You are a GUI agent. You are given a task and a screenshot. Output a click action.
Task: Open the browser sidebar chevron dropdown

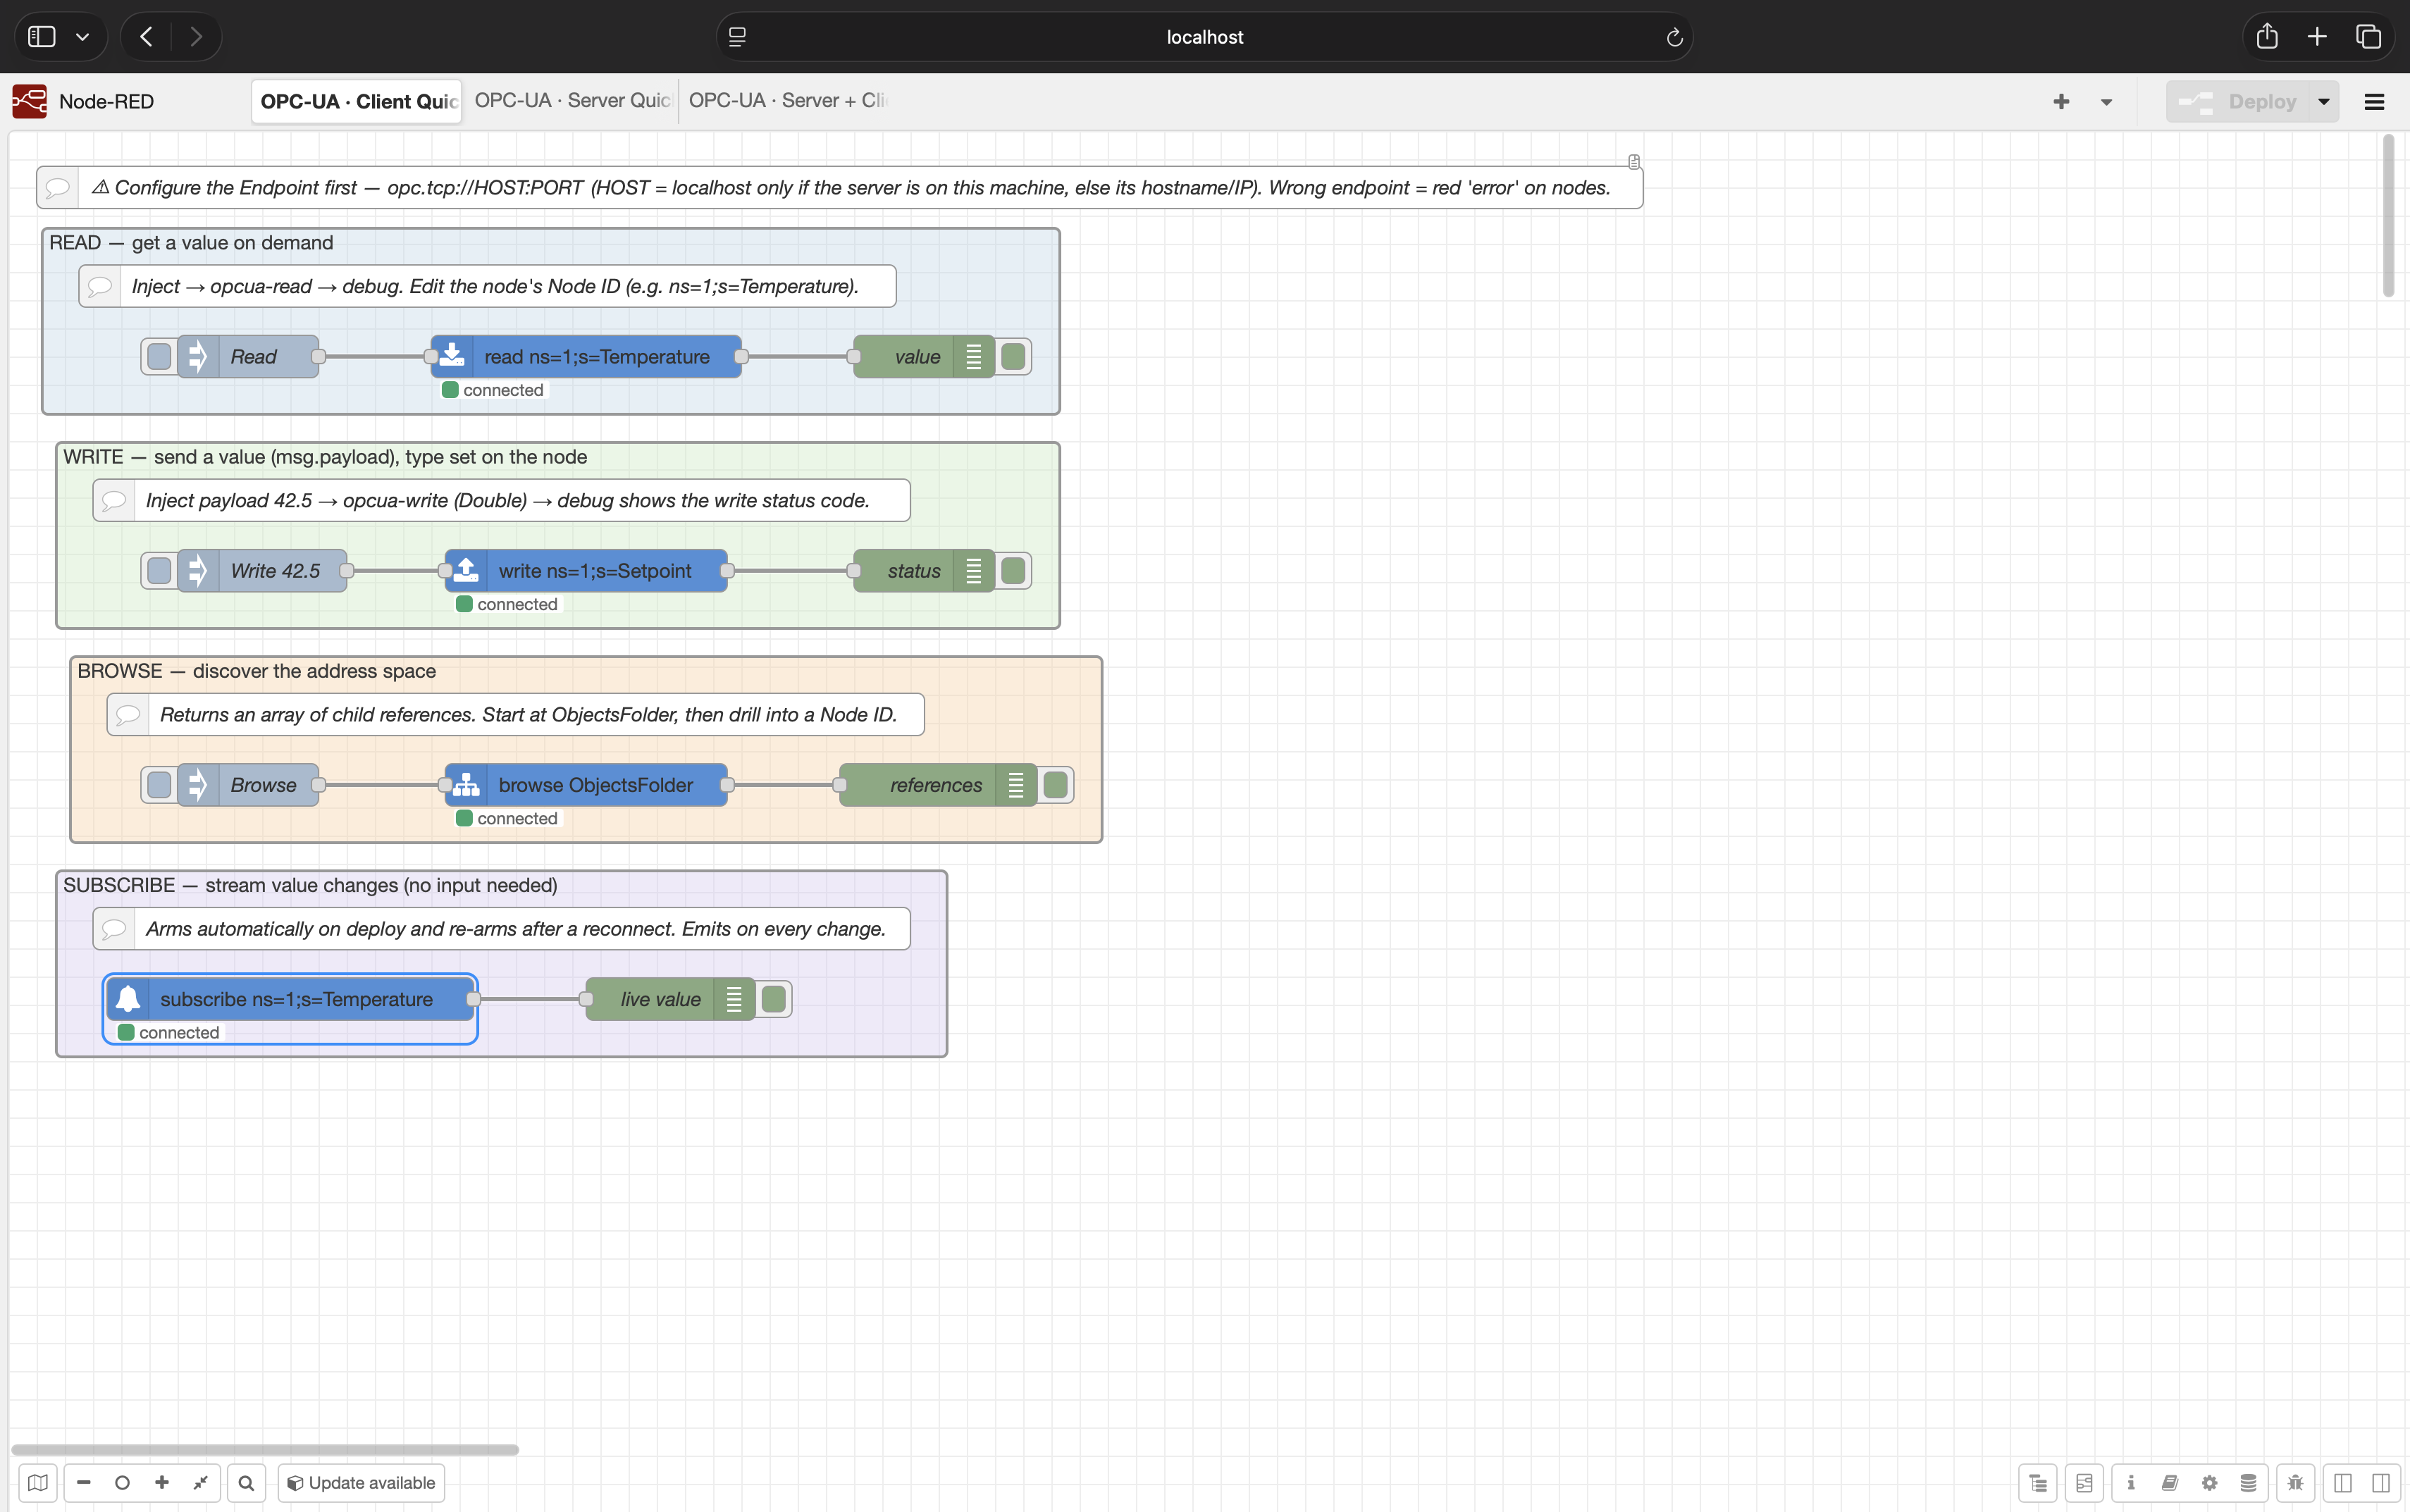tap(83, 37)
